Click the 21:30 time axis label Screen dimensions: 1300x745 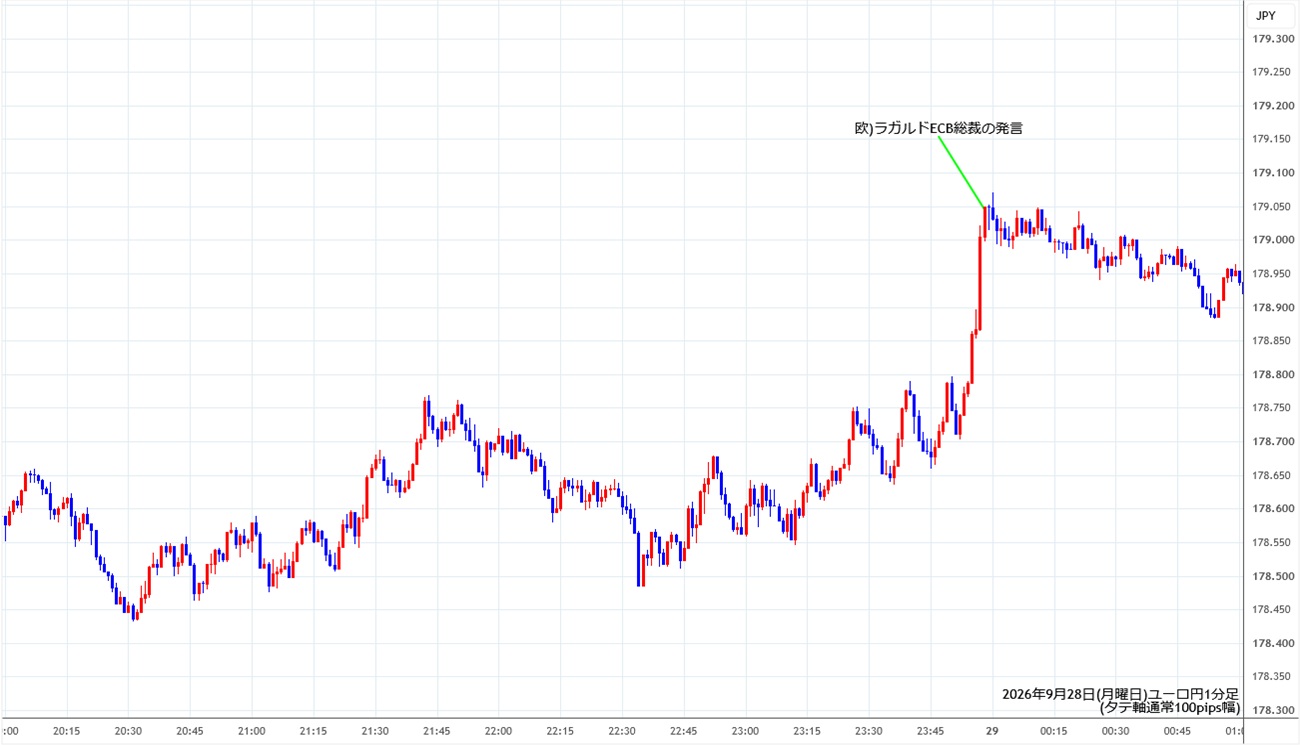[x=375, y=732]
